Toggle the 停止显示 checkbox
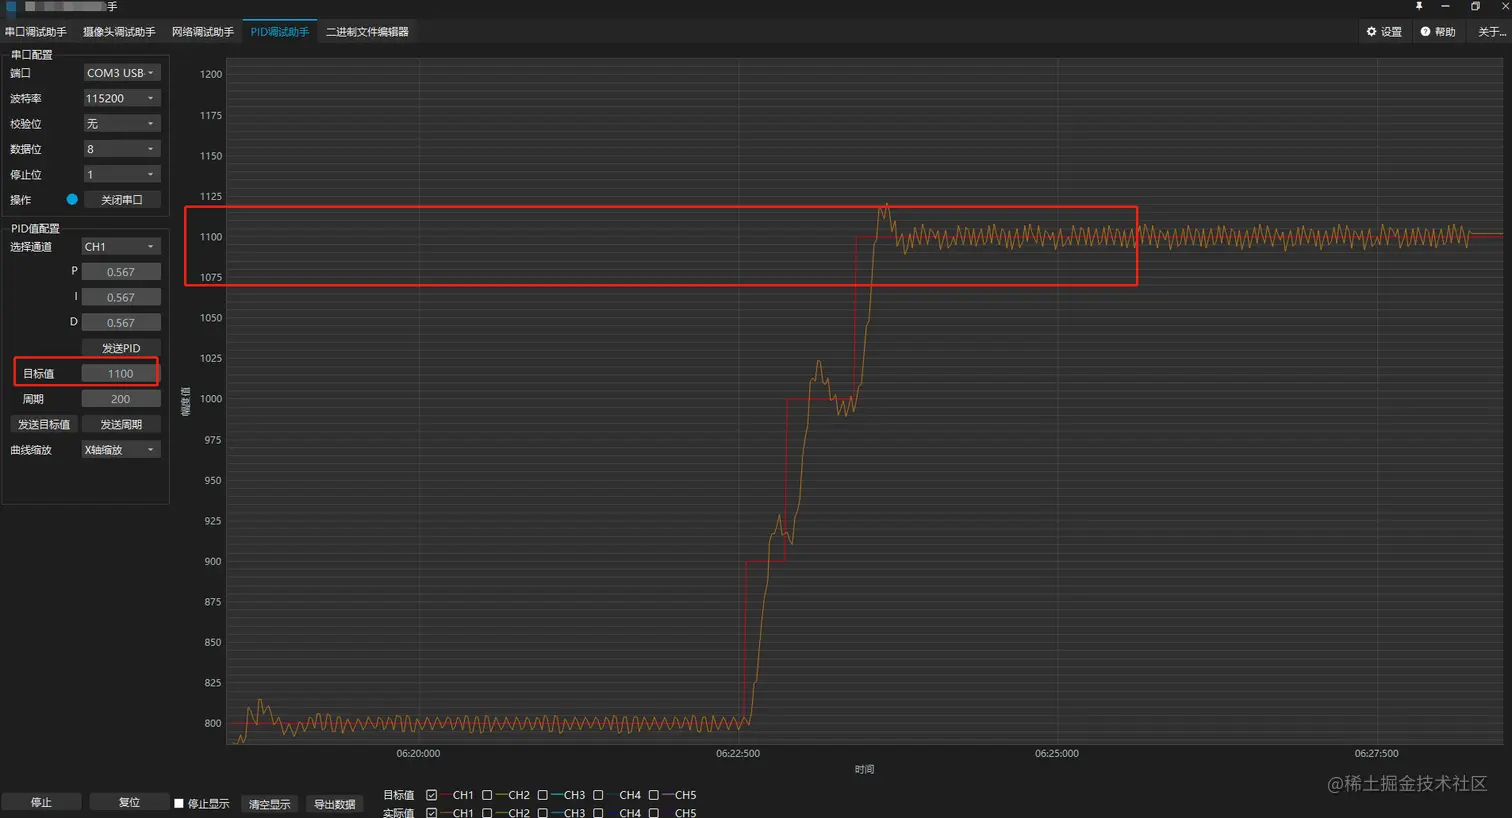Screen dimensions: 1512x818 (179, 803)
